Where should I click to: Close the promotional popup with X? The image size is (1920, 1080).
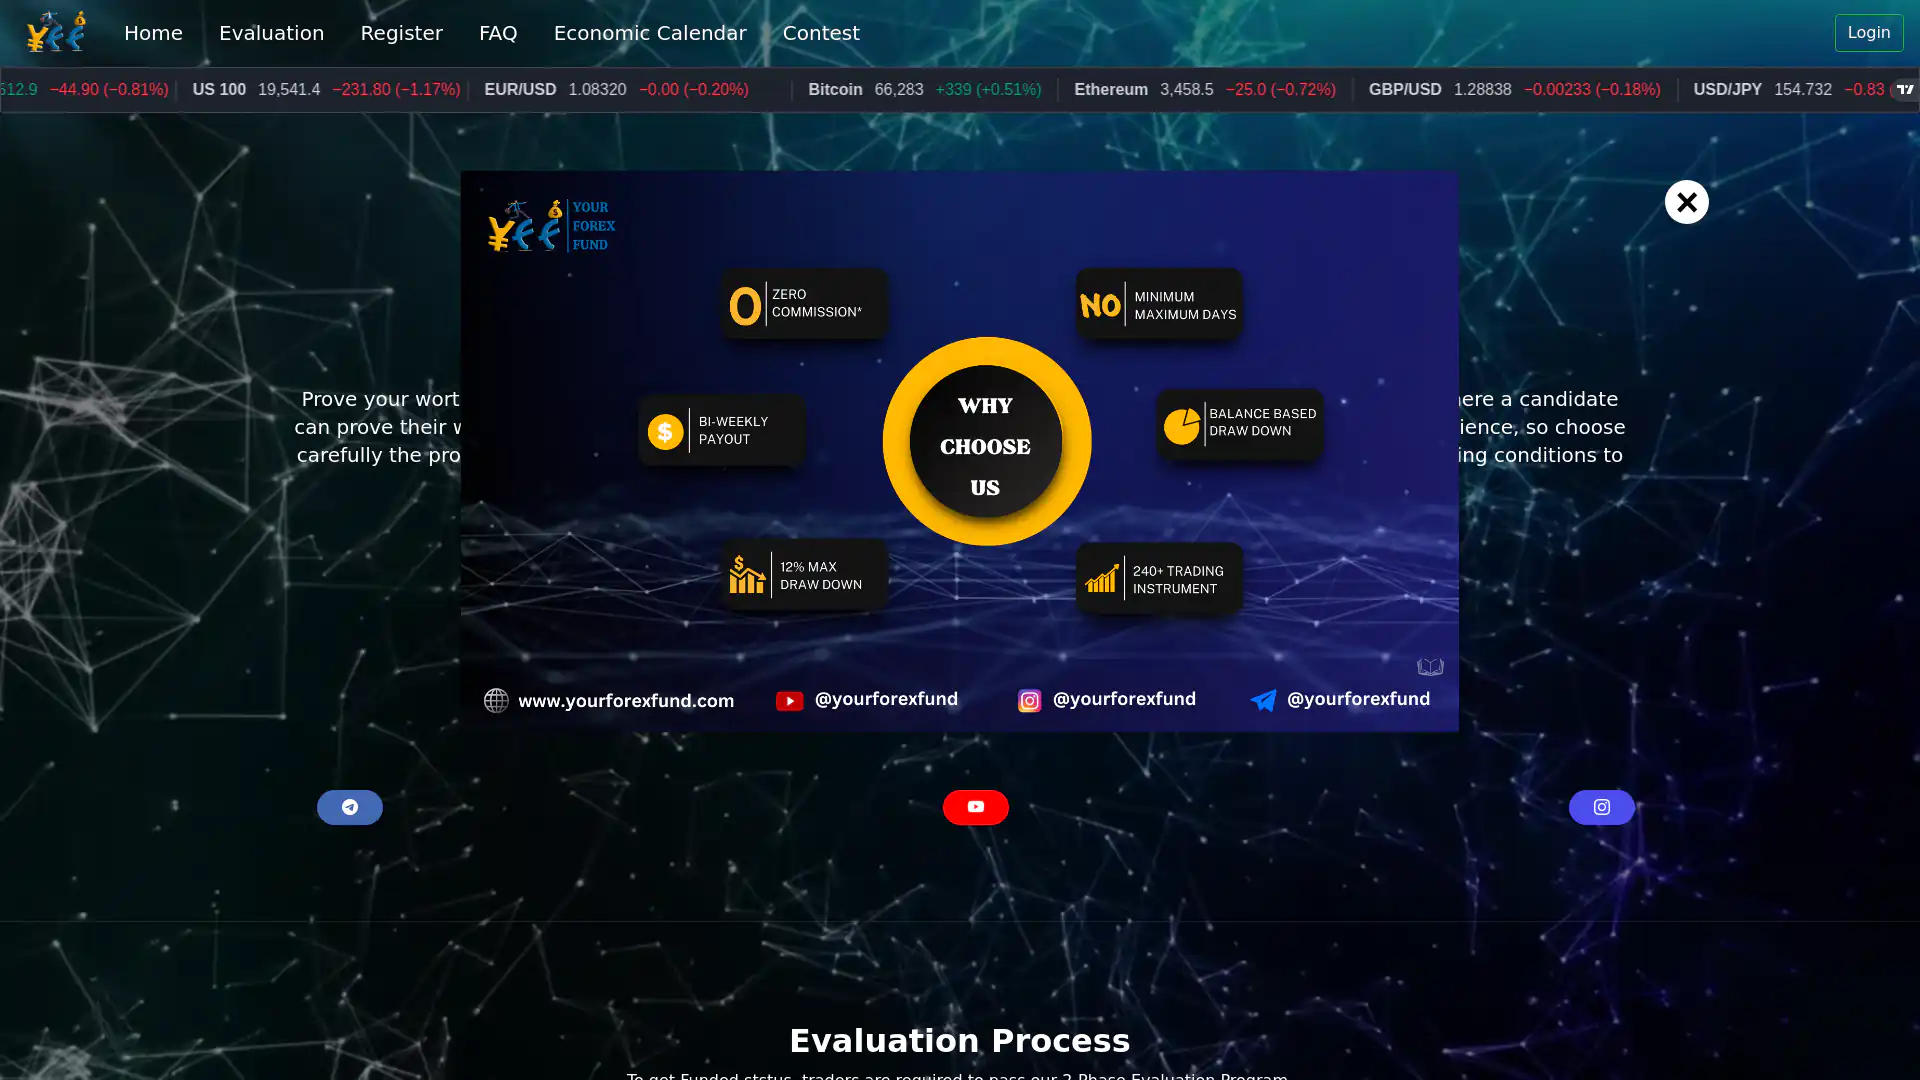click(x=1686, y=202)
